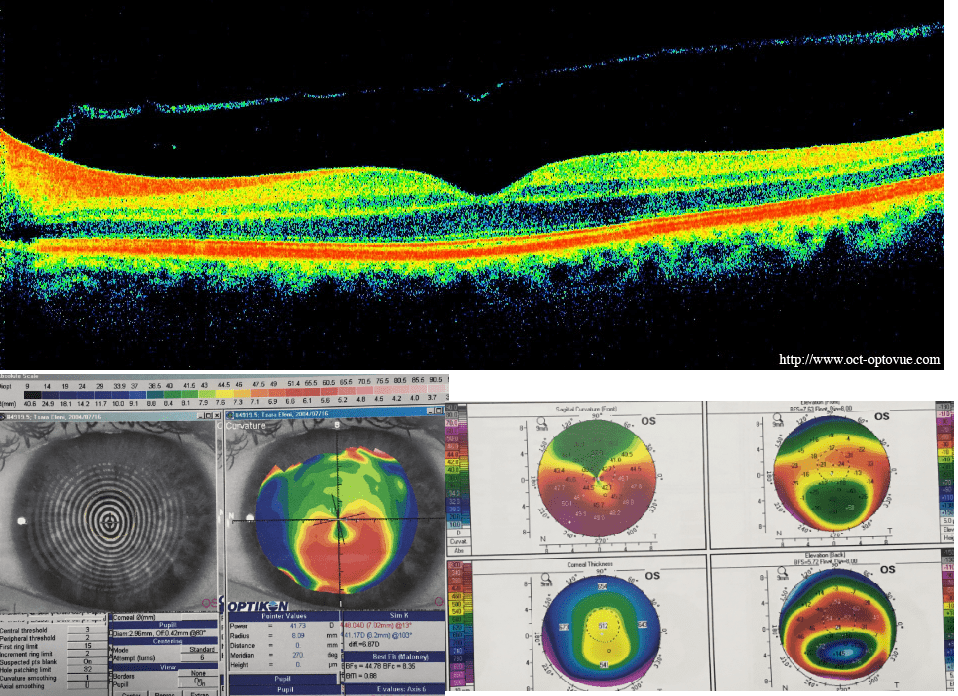Click the red Sim K 48.04D reading
958x696 pixels.
click(376, 625)
